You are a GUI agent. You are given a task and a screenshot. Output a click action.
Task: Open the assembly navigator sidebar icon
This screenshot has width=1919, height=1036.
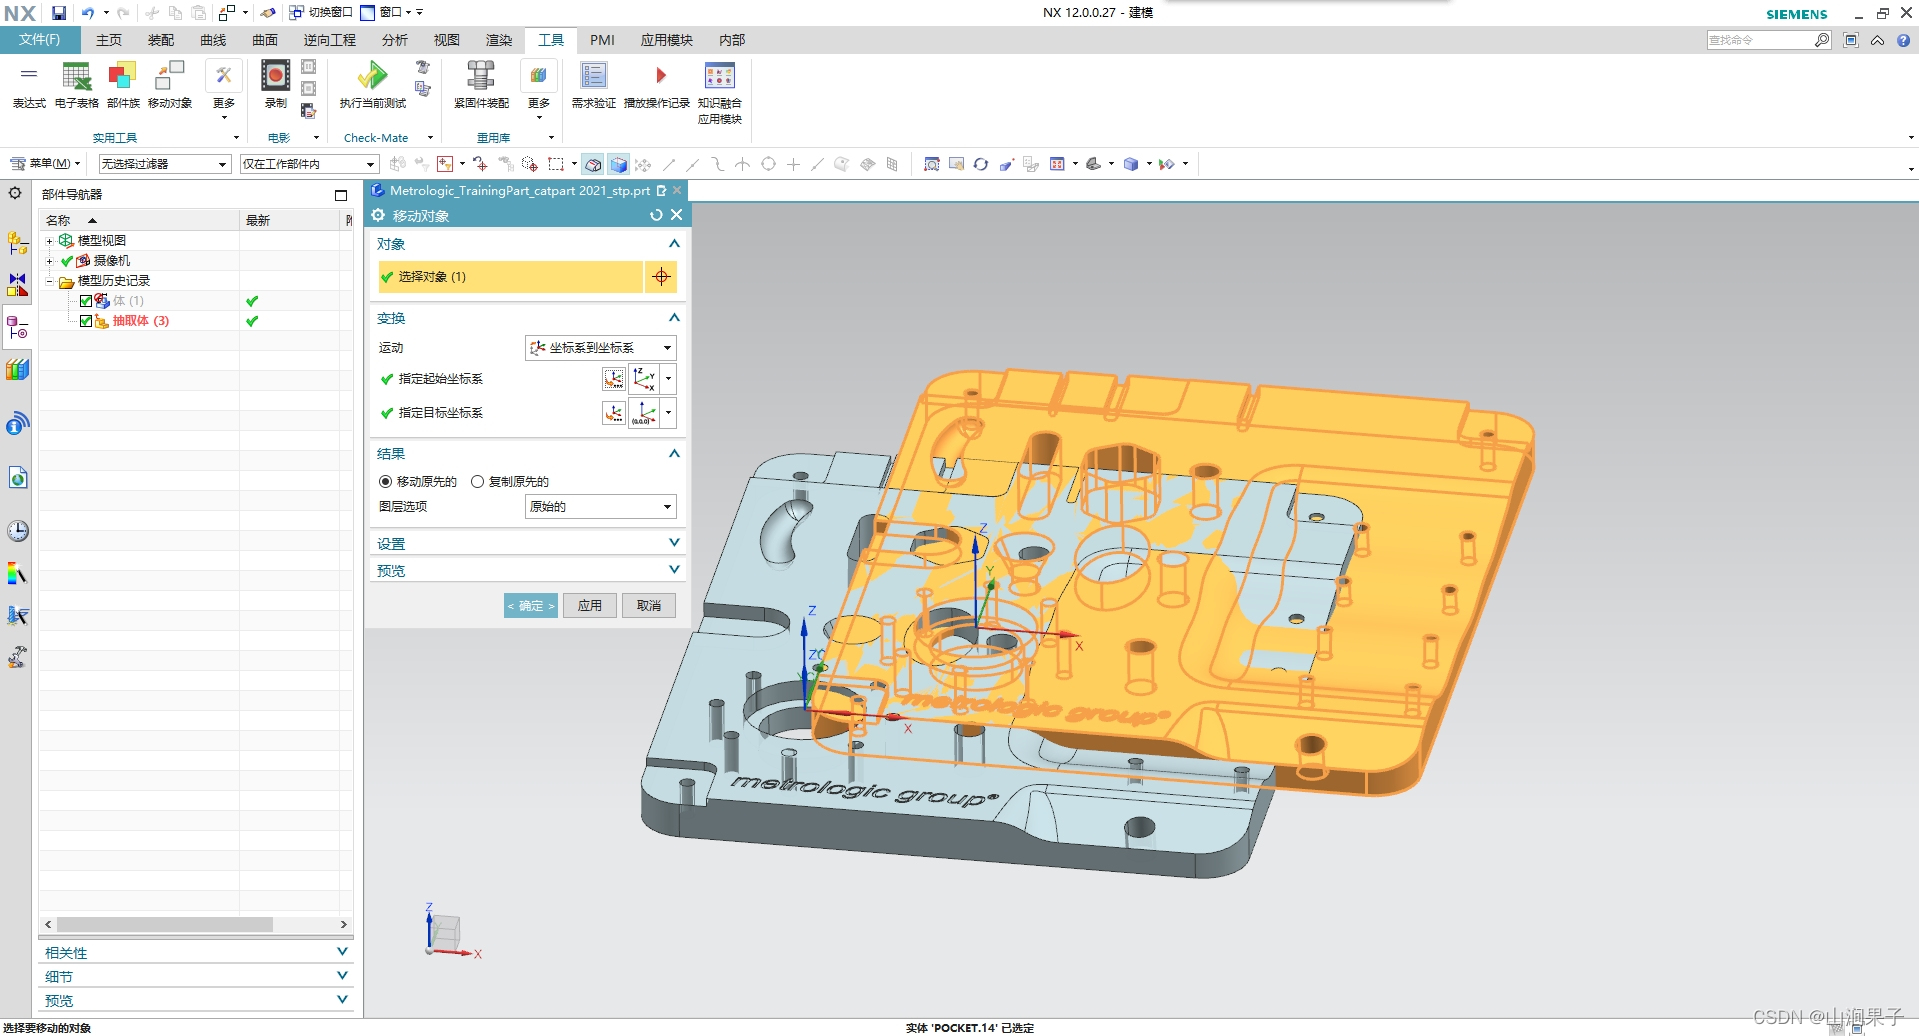pyautogui.click(x=18, y=243)
